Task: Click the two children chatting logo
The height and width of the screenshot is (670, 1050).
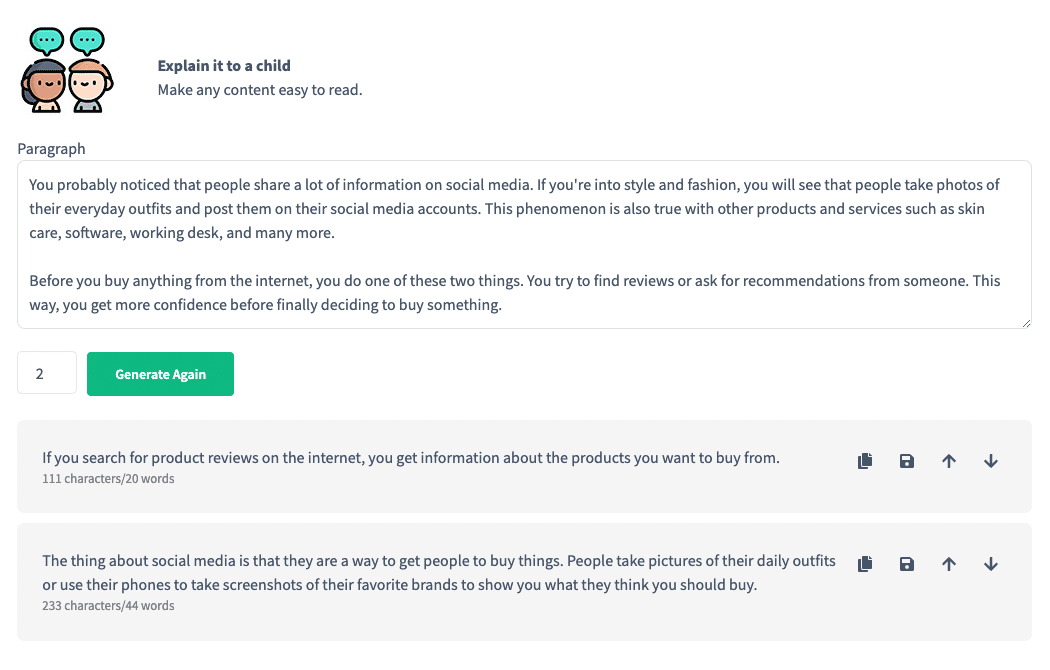Action: [x=67, y=70]
